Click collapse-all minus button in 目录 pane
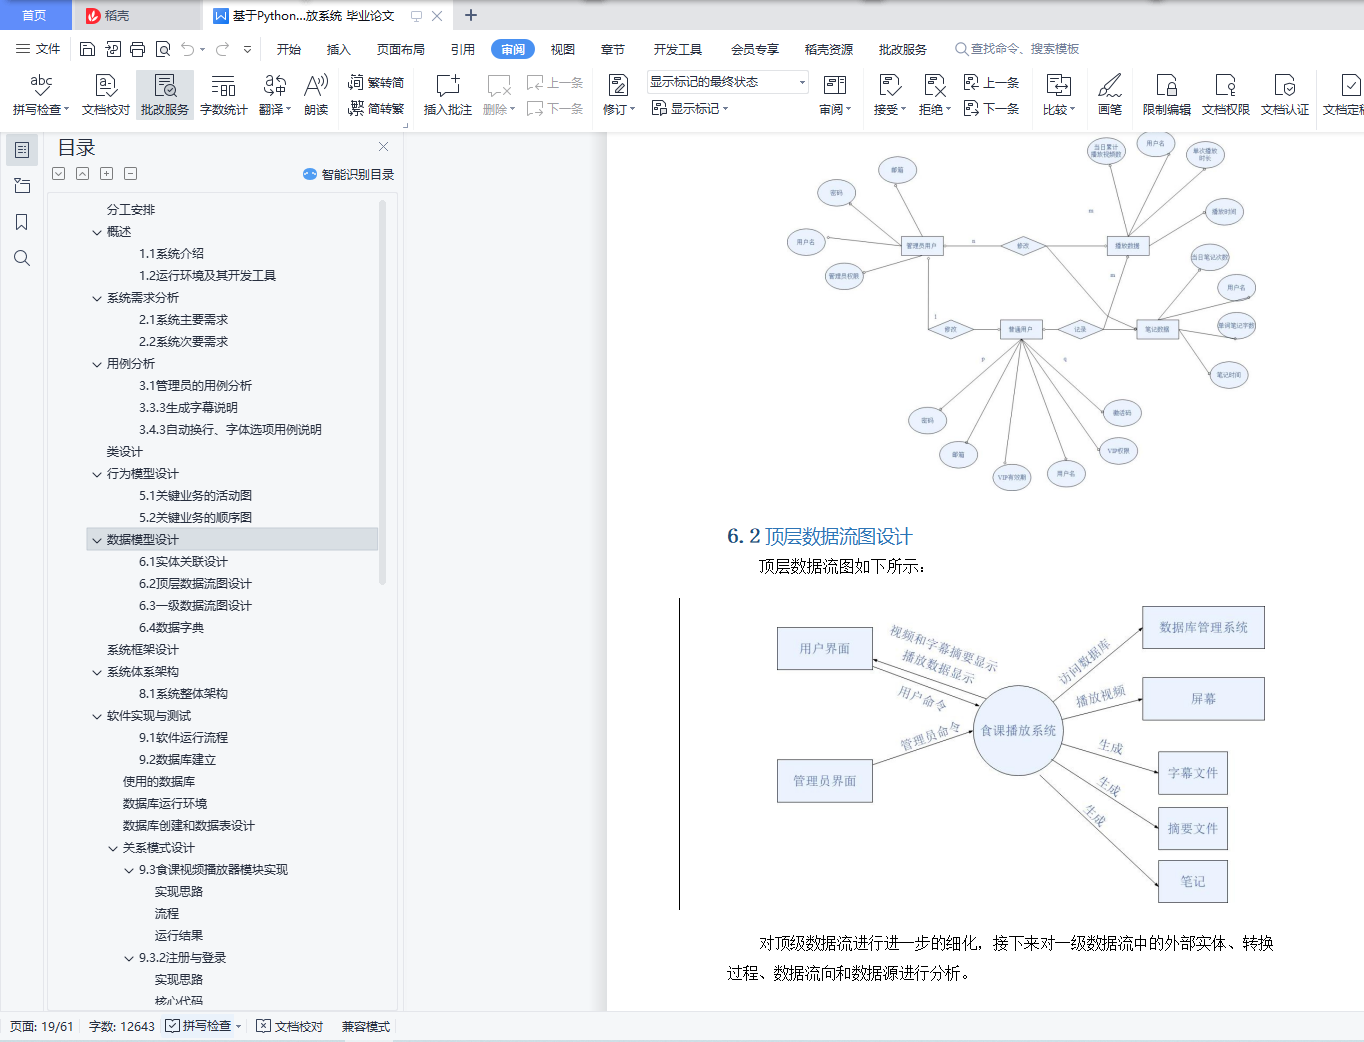This screenshot has width=1364, height=1042. (x=131, y=174)
